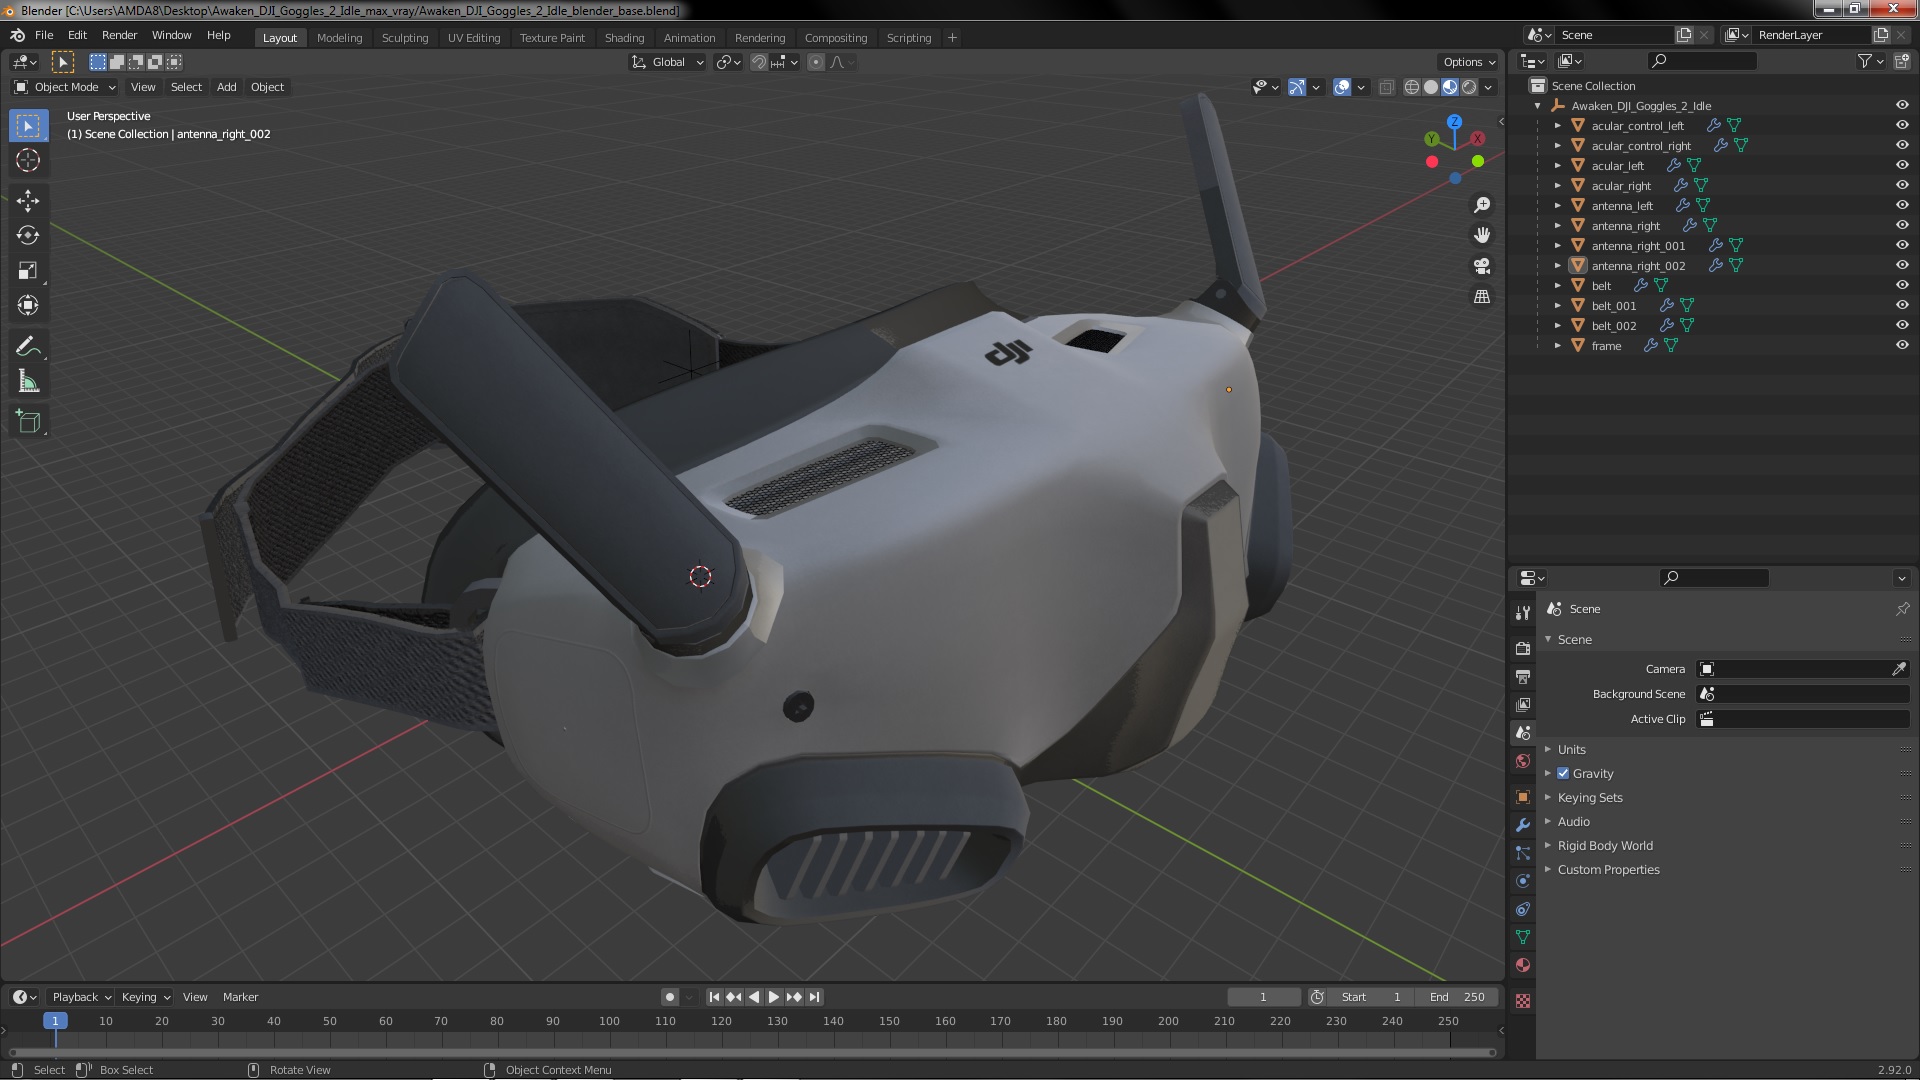Collapse the Awaken_DJI_Goggles_2_Idle collection
1920x1080 pixels.
coord(1537,105)
